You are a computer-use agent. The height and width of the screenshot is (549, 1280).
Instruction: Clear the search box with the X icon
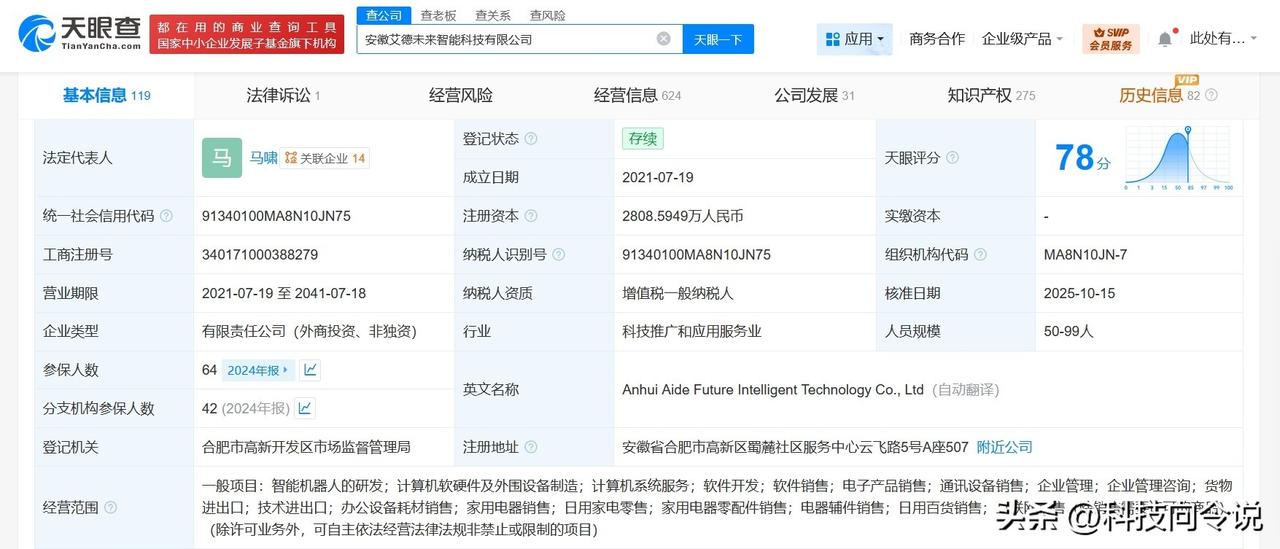click(x=664, y=39)
